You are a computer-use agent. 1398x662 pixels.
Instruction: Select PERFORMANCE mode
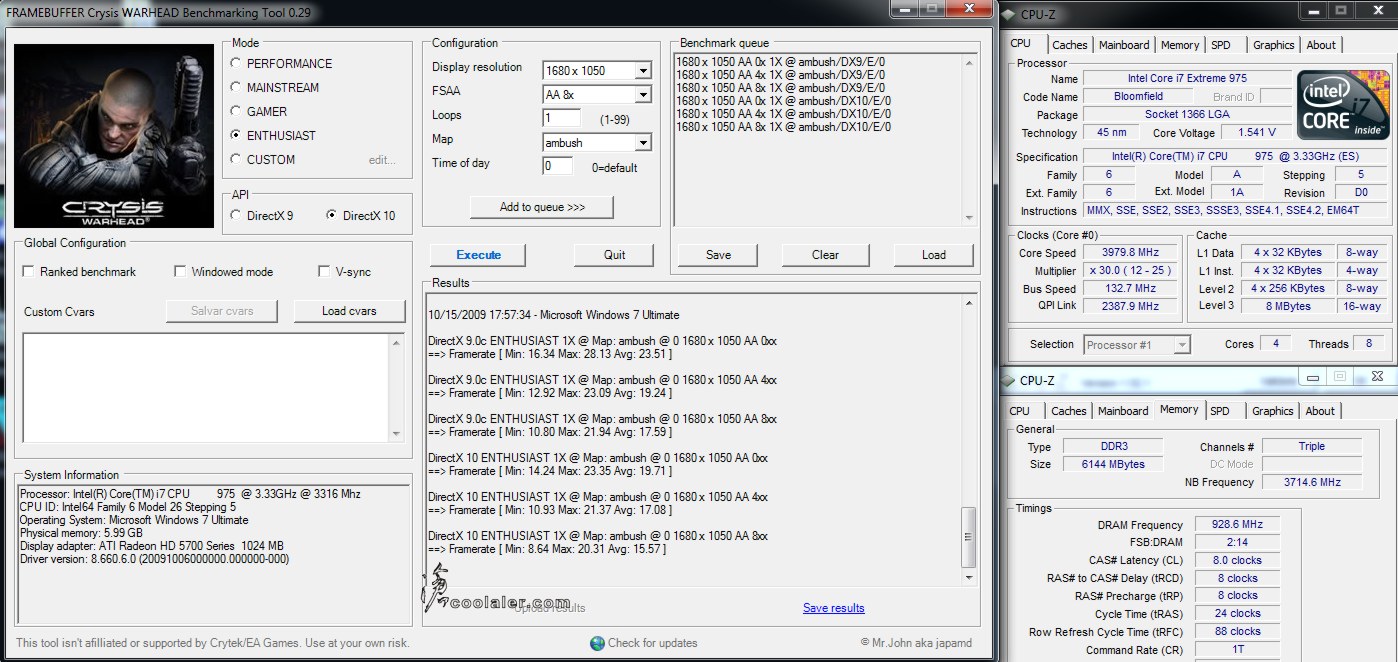click(x=236, y=63)
